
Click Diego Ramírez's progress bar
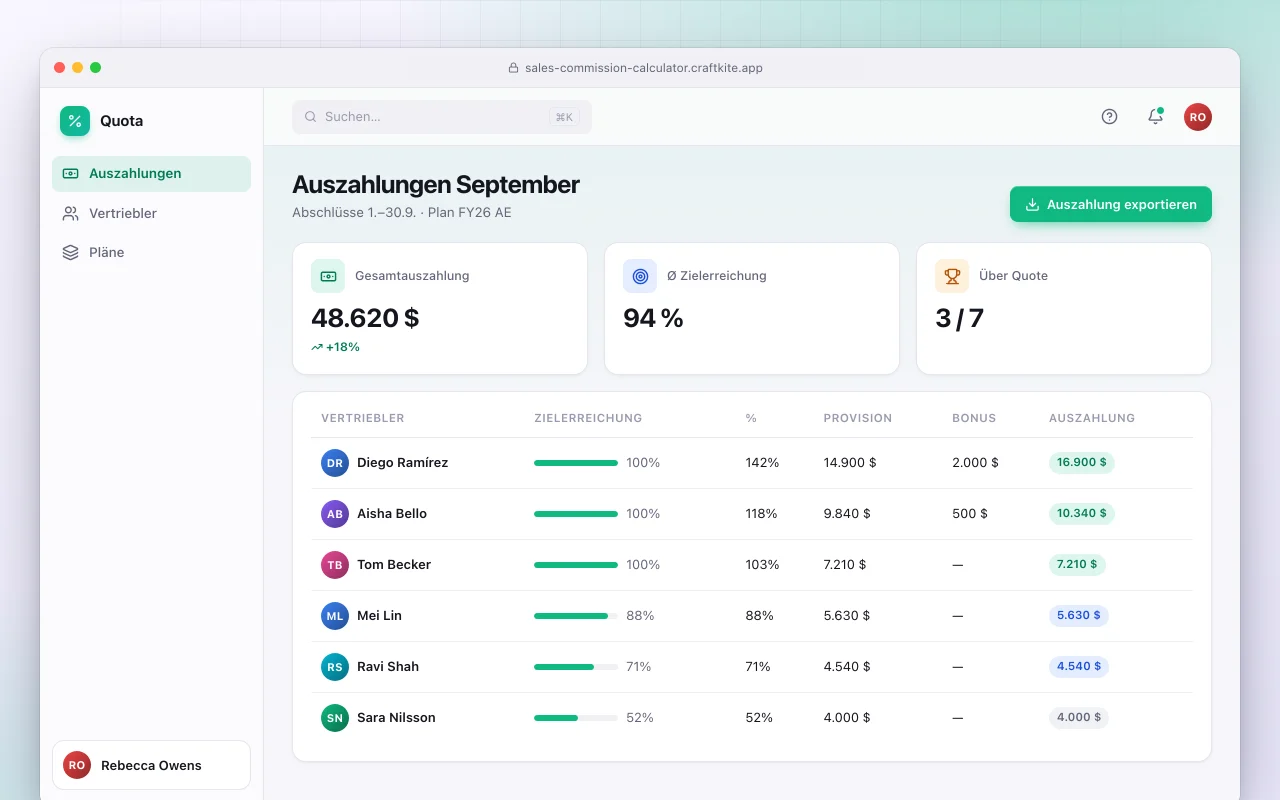click(x=576, y=463)
